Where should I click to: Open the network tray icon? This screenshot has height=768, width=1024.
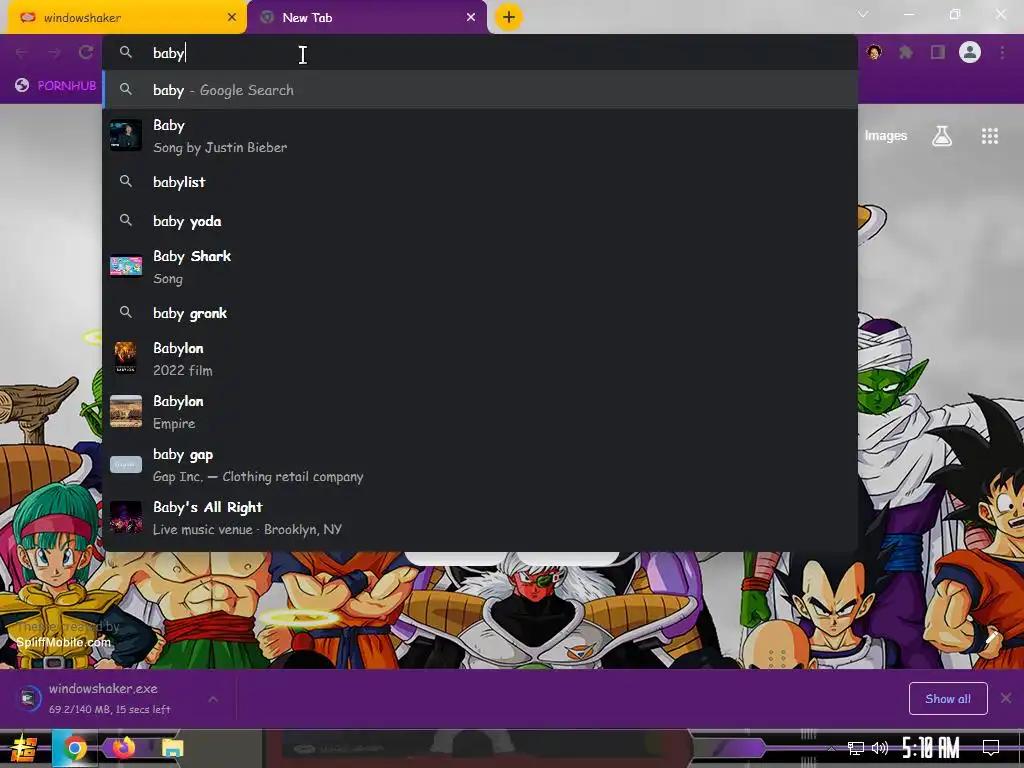856,748
